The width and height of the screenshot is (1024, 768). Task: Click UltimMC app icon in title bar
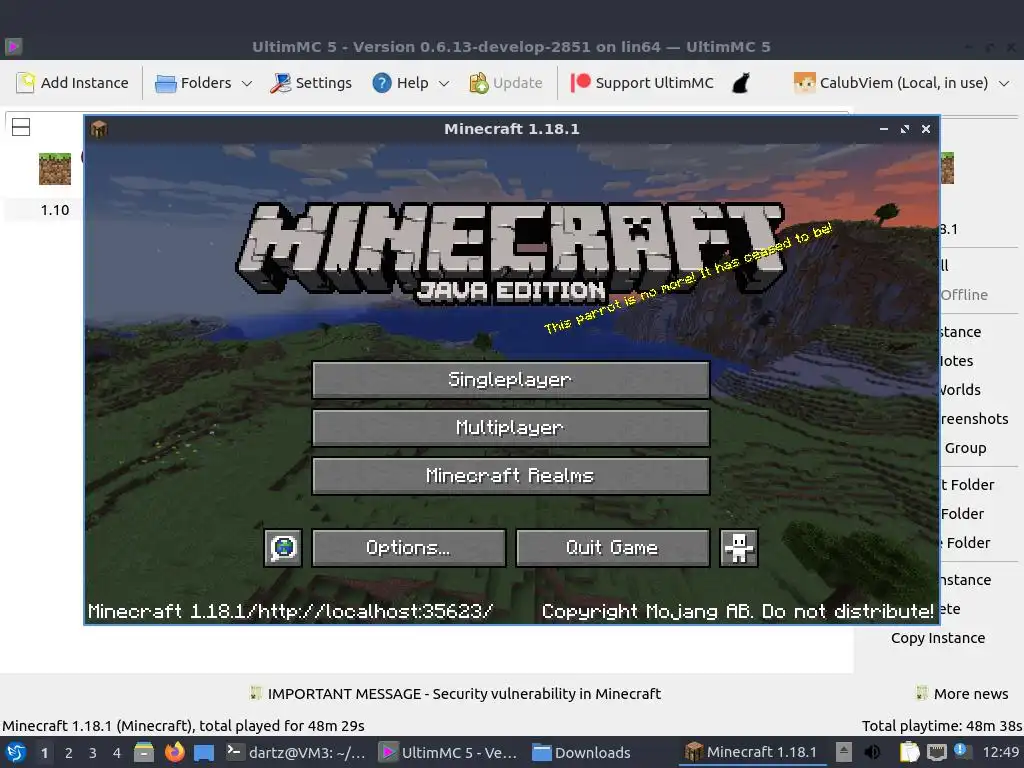[x=13, y=46]
